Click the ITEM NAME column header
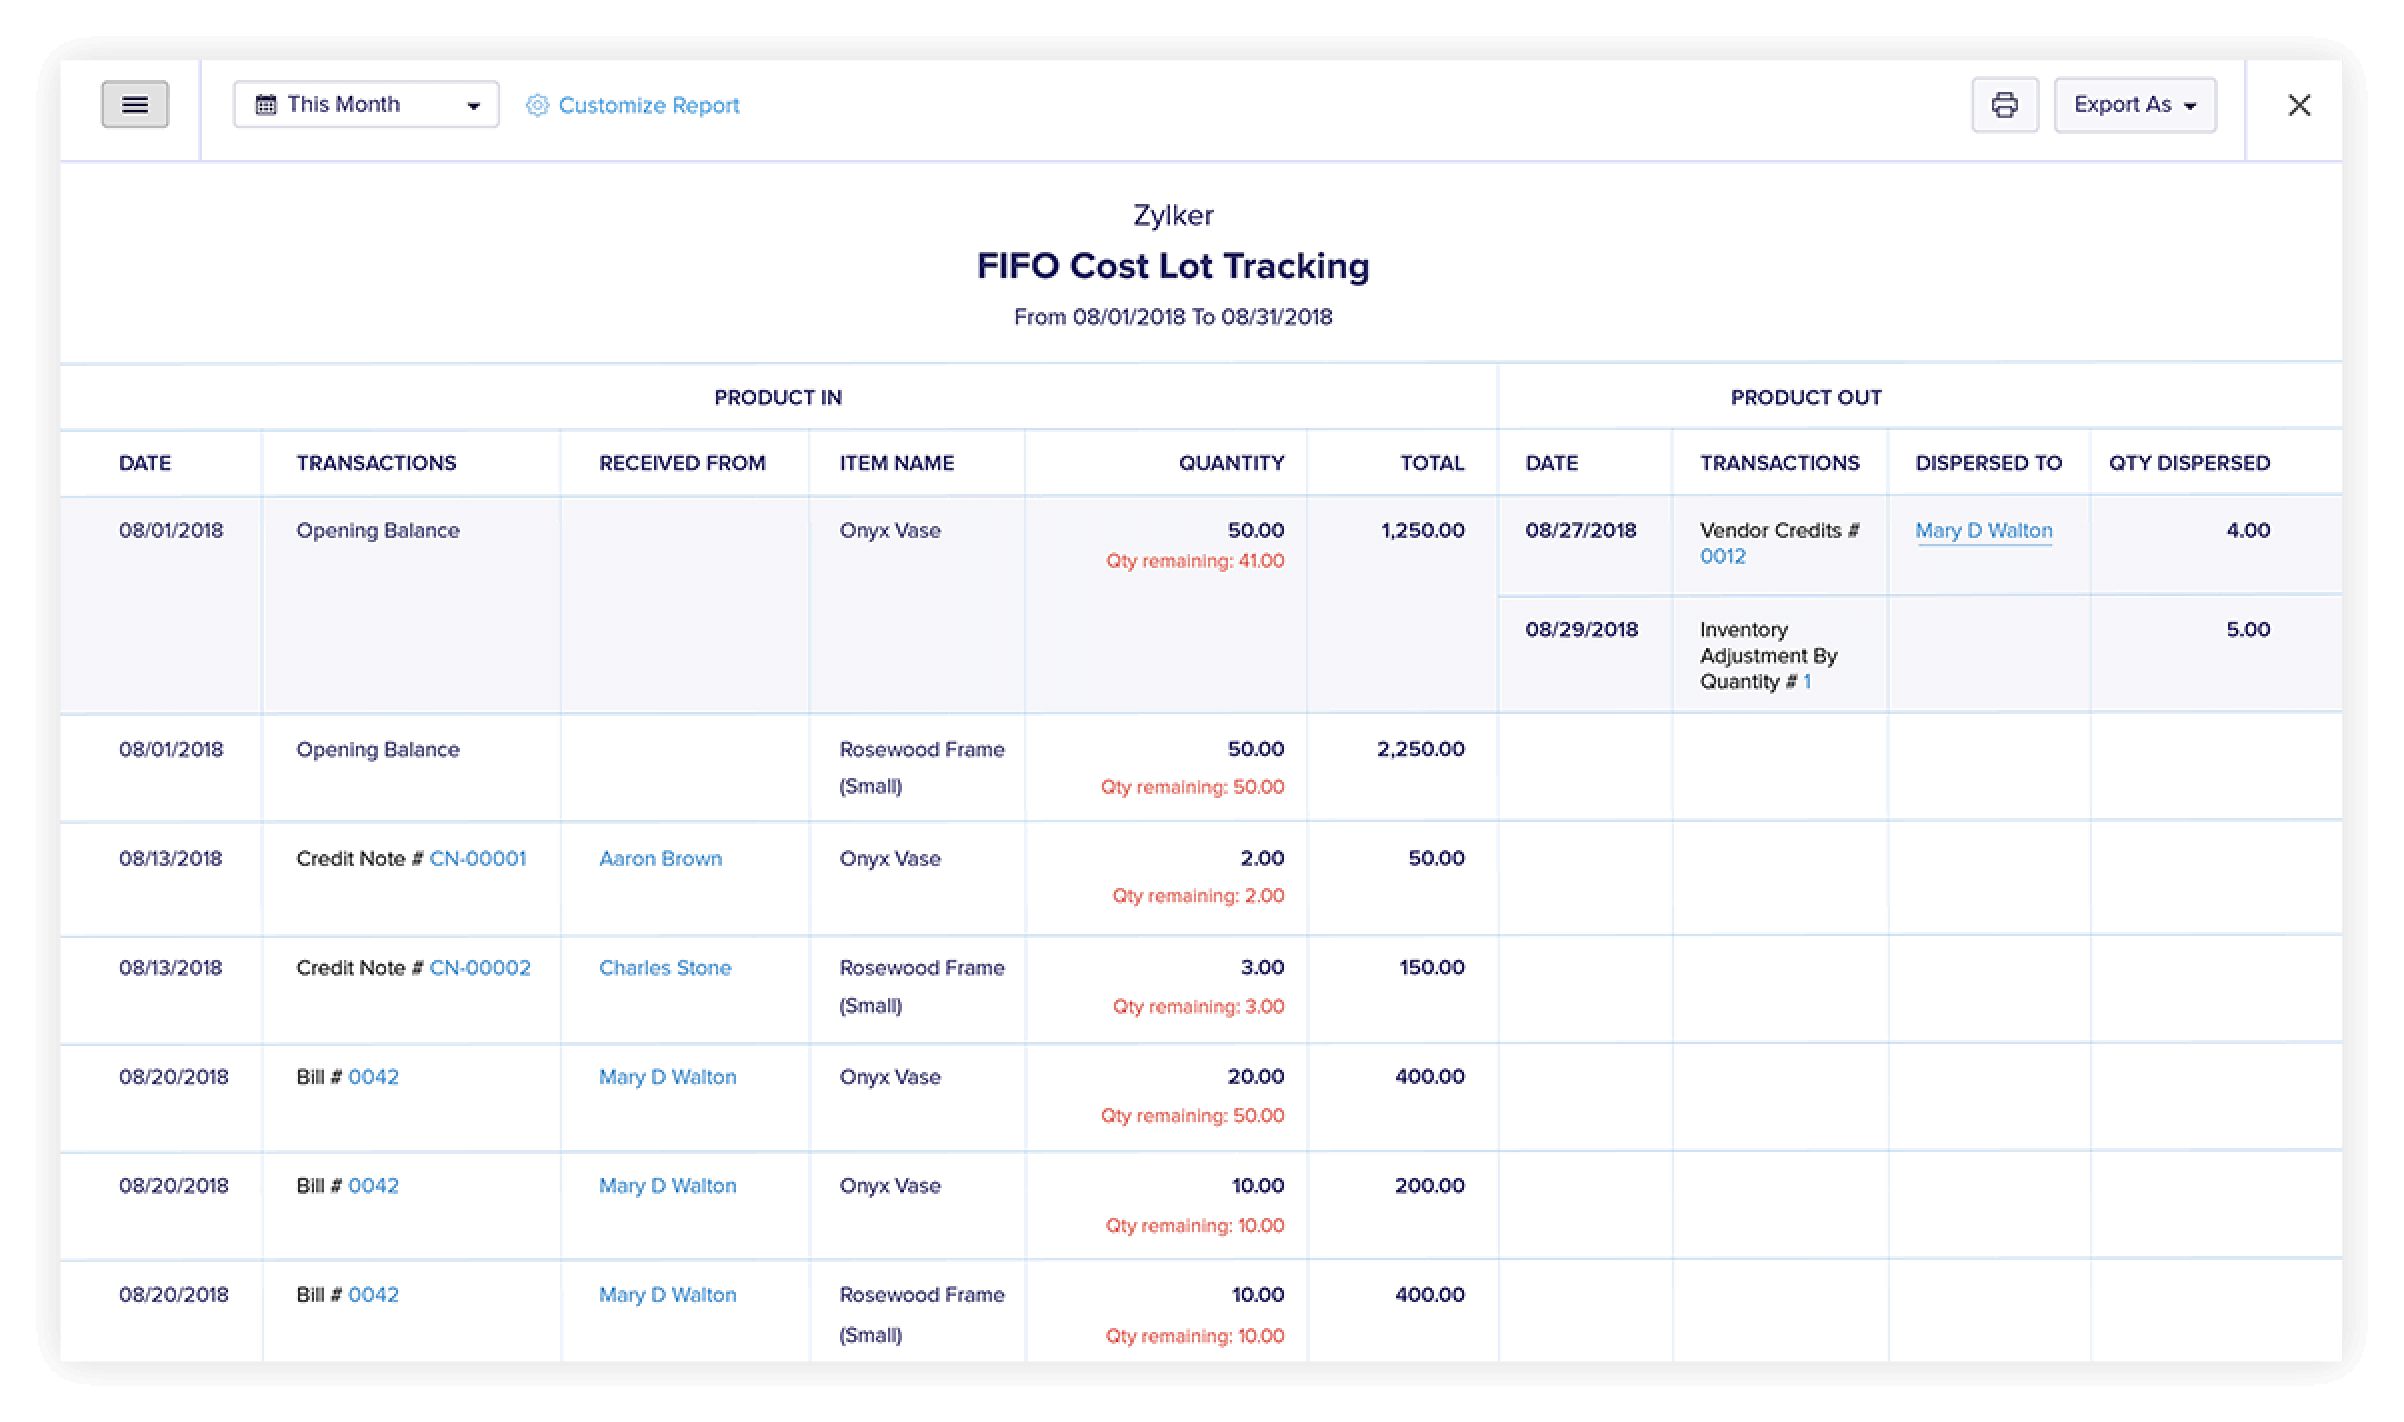 (896, 462)
